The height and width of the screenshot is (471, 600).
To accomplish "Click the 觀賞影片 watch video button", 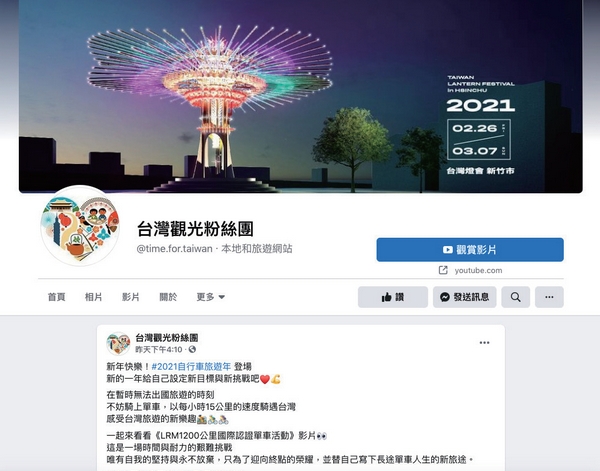I will 470,250.
